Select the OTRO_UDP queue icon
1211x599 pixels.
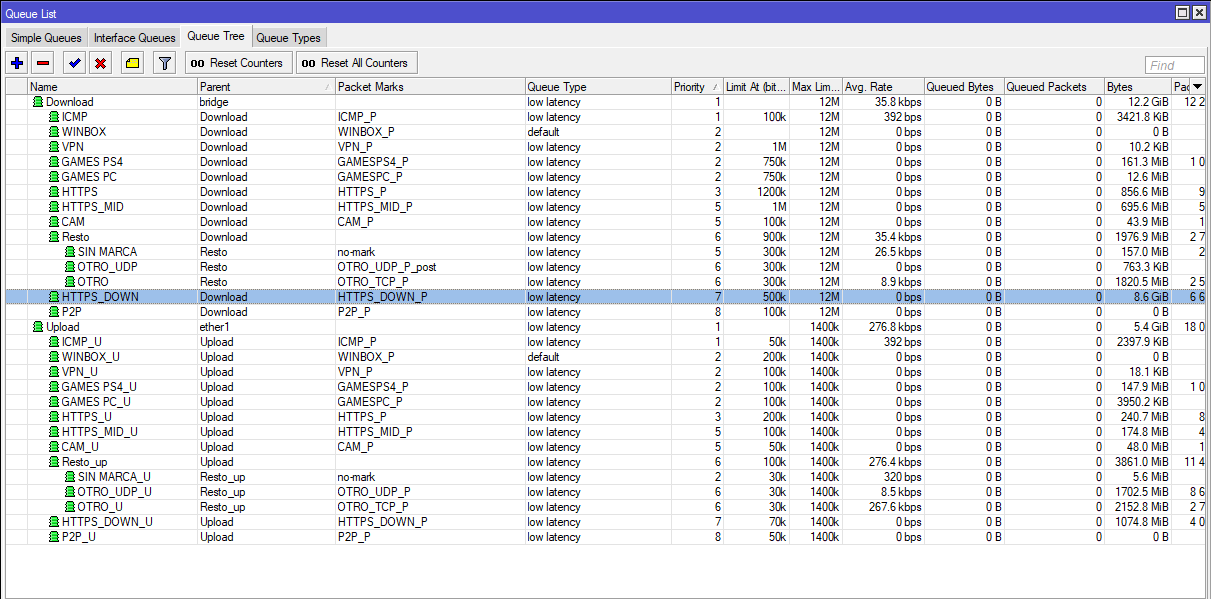[x=70, y=267]
